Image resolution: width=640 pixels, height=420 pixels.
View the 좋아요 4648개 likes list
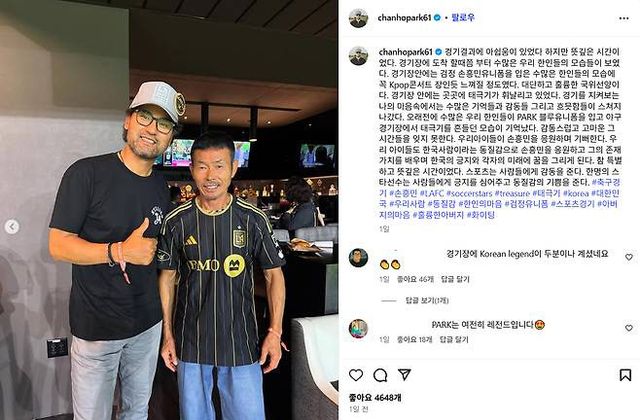tap(375, 397)
